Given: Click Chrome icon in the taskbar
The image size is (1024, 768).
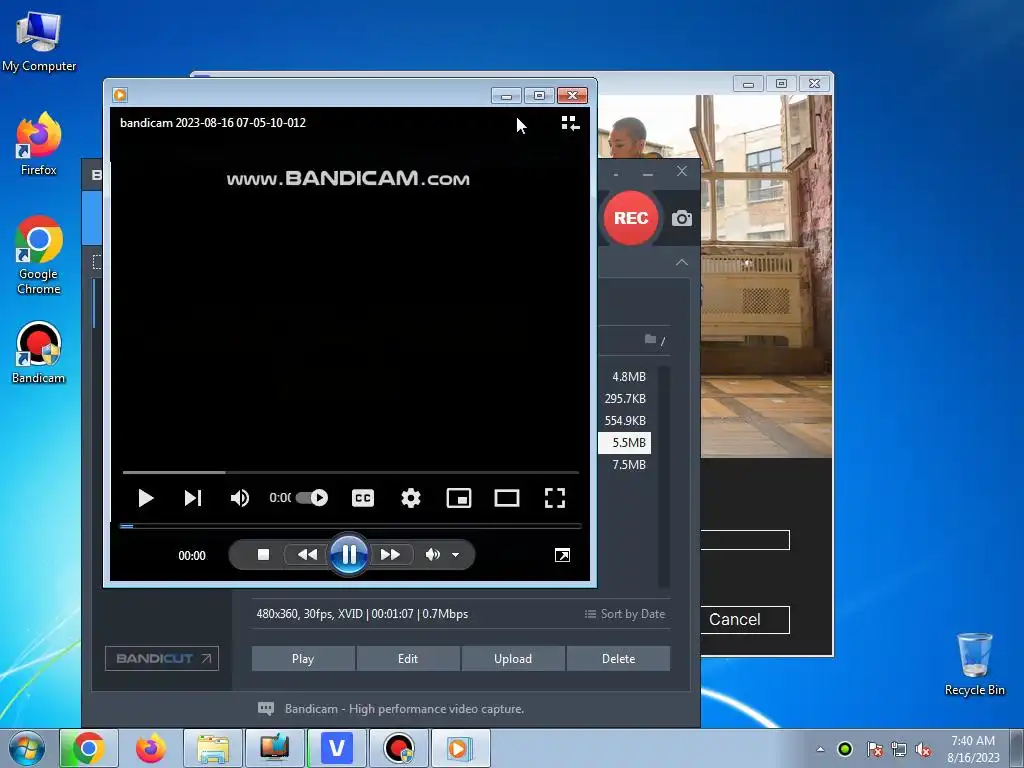Looking at the screenshot, I should (x=89, y=748).
